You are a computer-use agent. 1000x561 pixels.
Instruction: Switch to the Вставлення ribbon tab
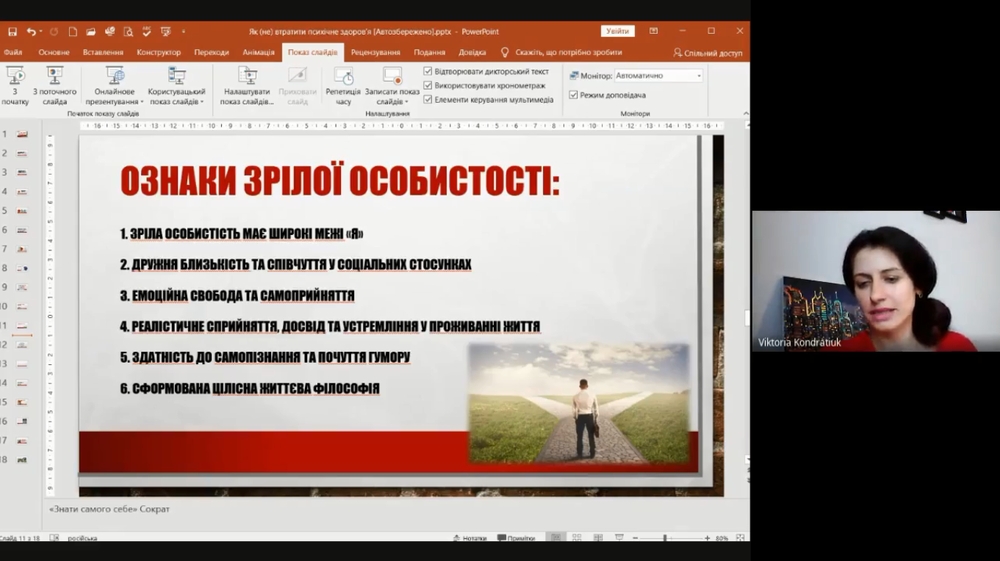click(x=103, y=52)
